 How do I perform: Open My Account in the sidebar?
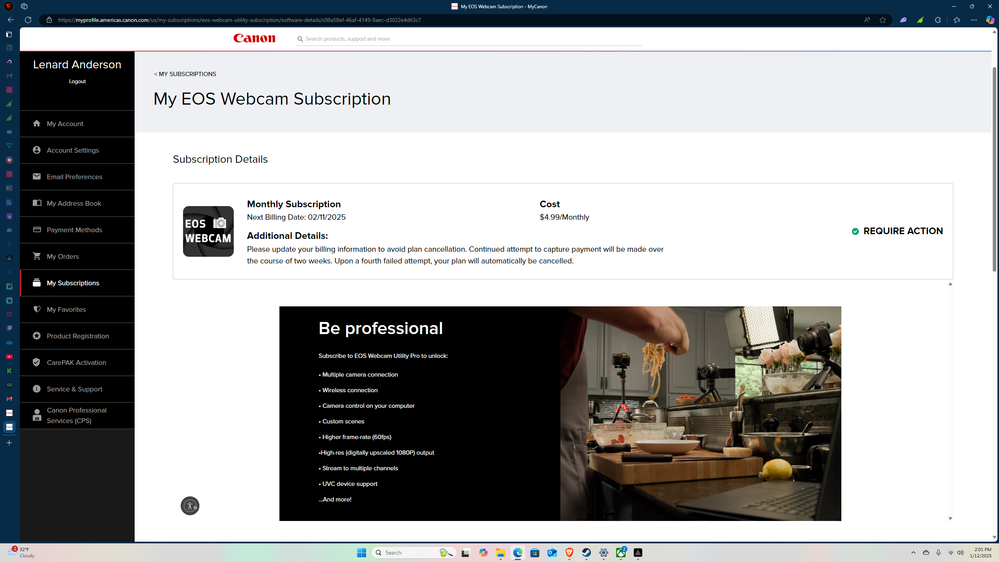coord(77,124)
